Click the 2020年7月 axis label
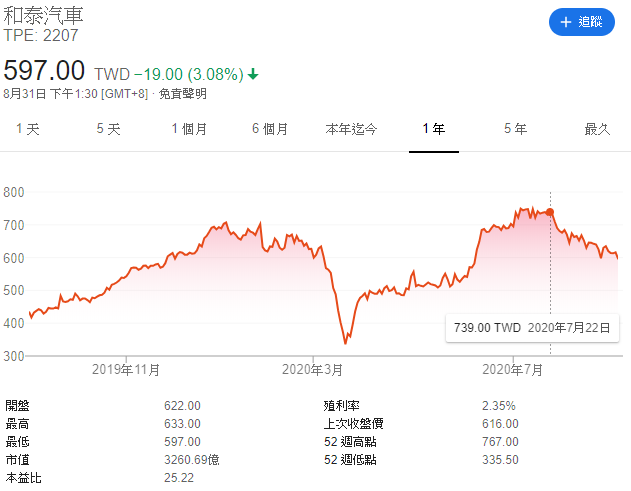631x491 pixels. (x=513, y=369)
